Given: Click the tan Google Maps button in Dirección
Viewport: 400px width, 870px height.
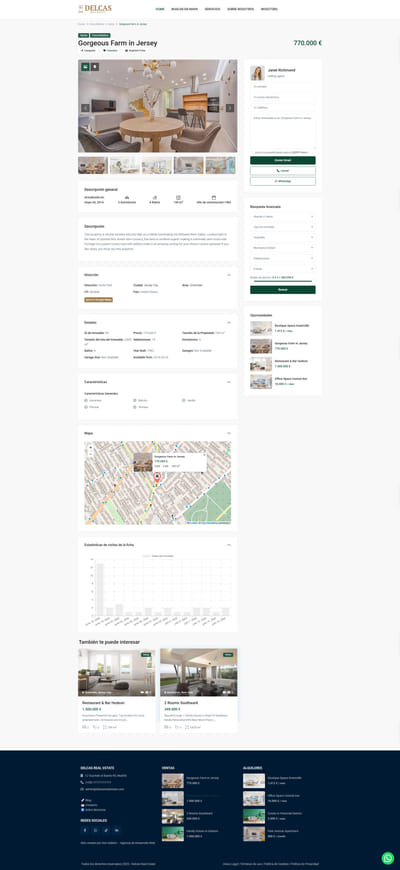Looking at the screenshot, I should tap(99, 300).
